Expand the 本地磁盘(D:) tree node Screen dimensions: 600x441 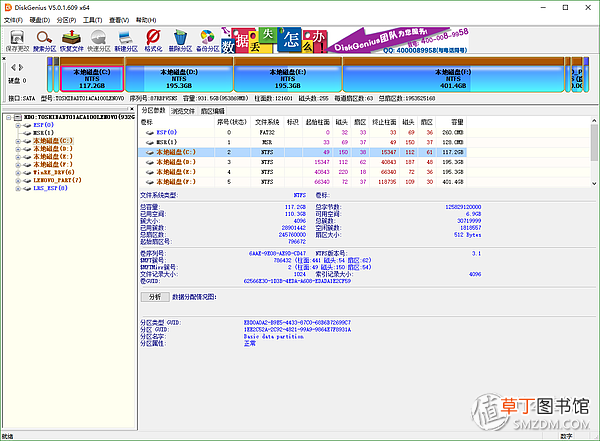click(x=18, y=149)
